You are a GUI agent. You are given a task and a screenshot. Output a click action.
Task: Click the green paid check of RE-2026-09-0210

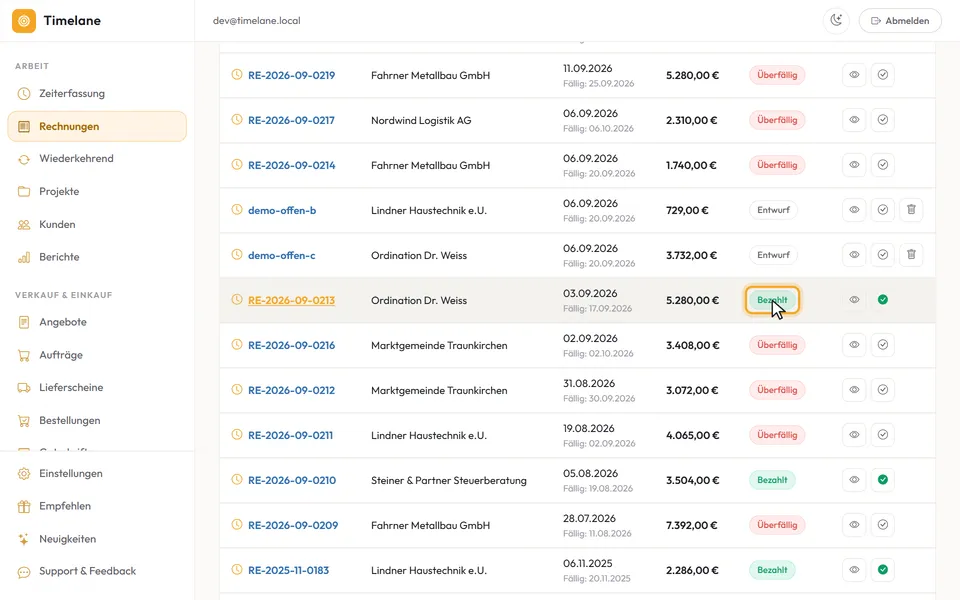(883, 479)
